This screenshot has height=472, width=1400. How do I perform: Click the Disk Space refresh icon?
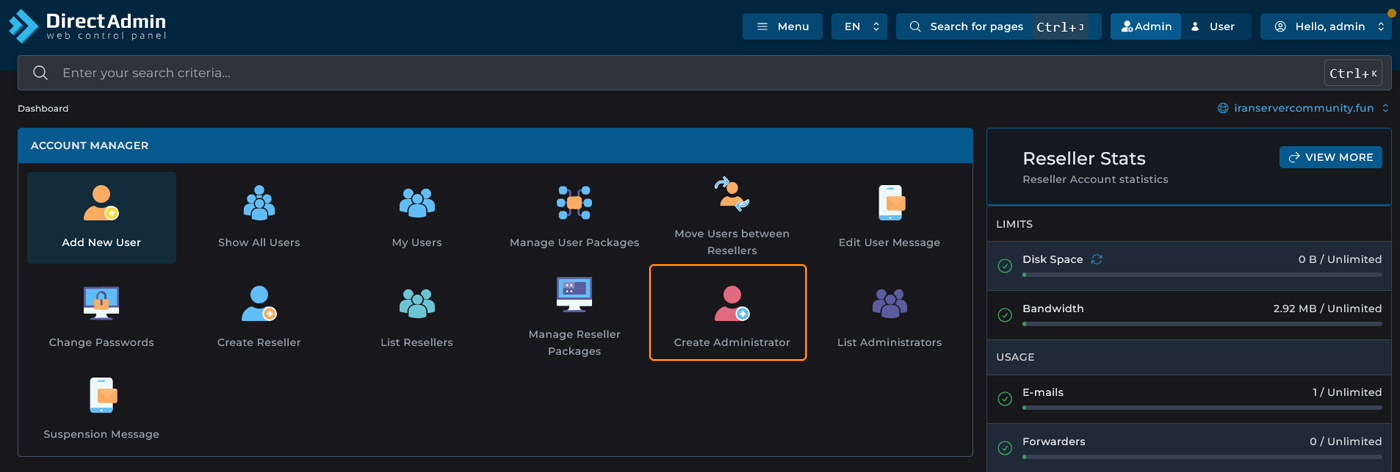point(1097,259)
